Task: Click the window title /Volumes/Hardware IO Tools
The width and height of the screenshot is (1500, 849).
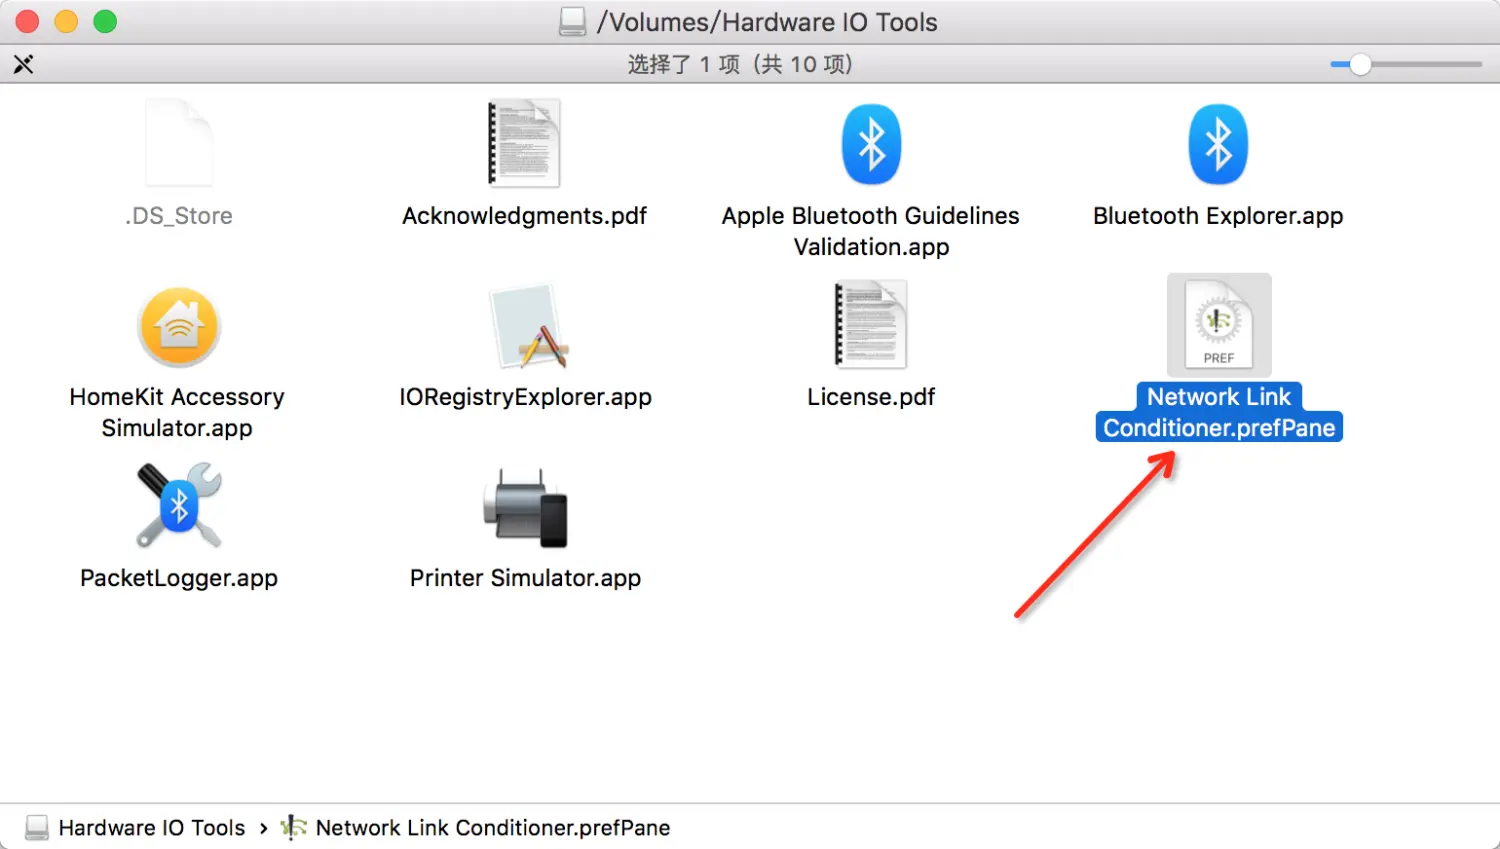Action: click(767, 22)
